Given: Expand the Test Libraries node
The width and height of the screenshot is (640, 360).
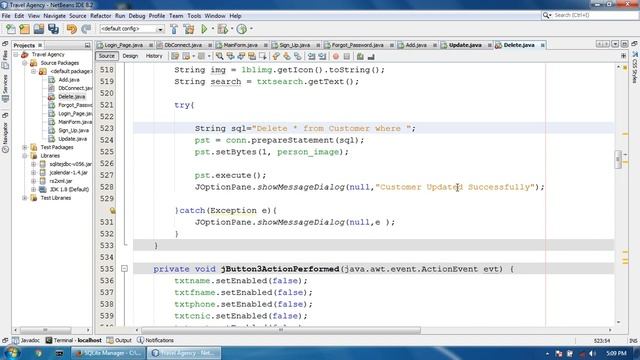Looking at the screenshot, I should [25, 198].
